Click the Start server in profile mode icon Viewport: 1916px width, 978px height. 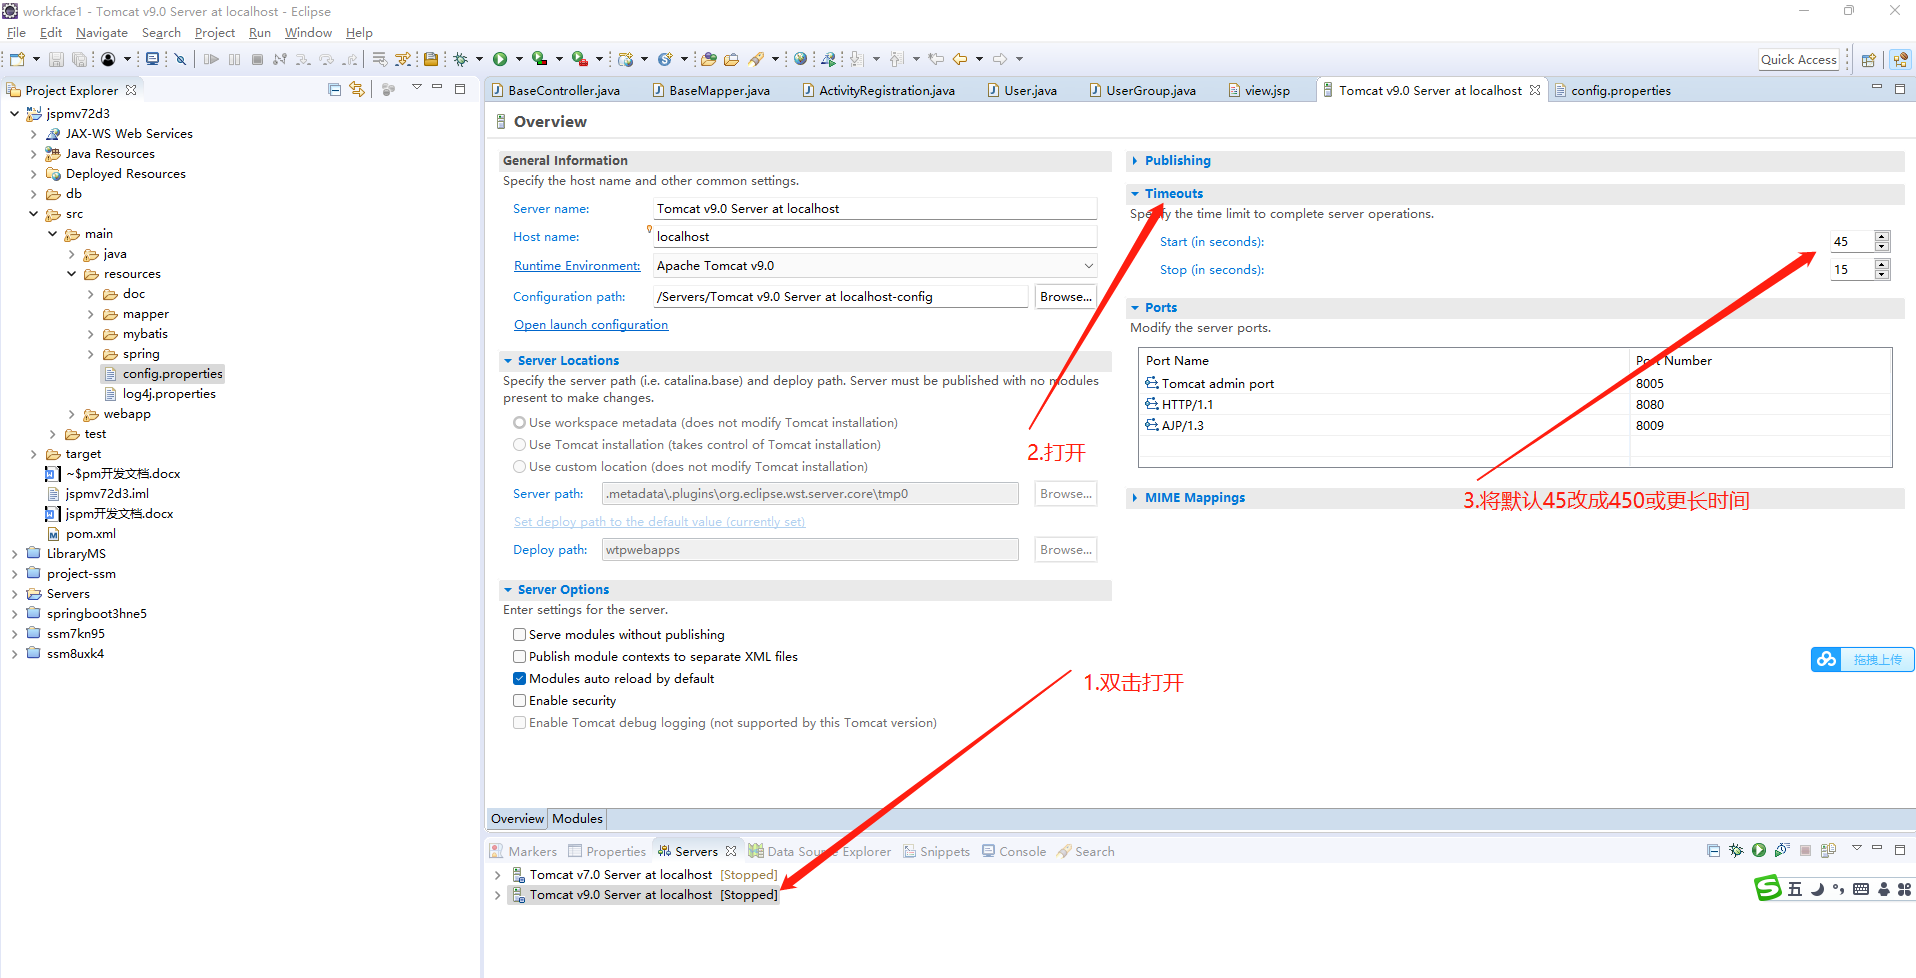coord(1782,850)
